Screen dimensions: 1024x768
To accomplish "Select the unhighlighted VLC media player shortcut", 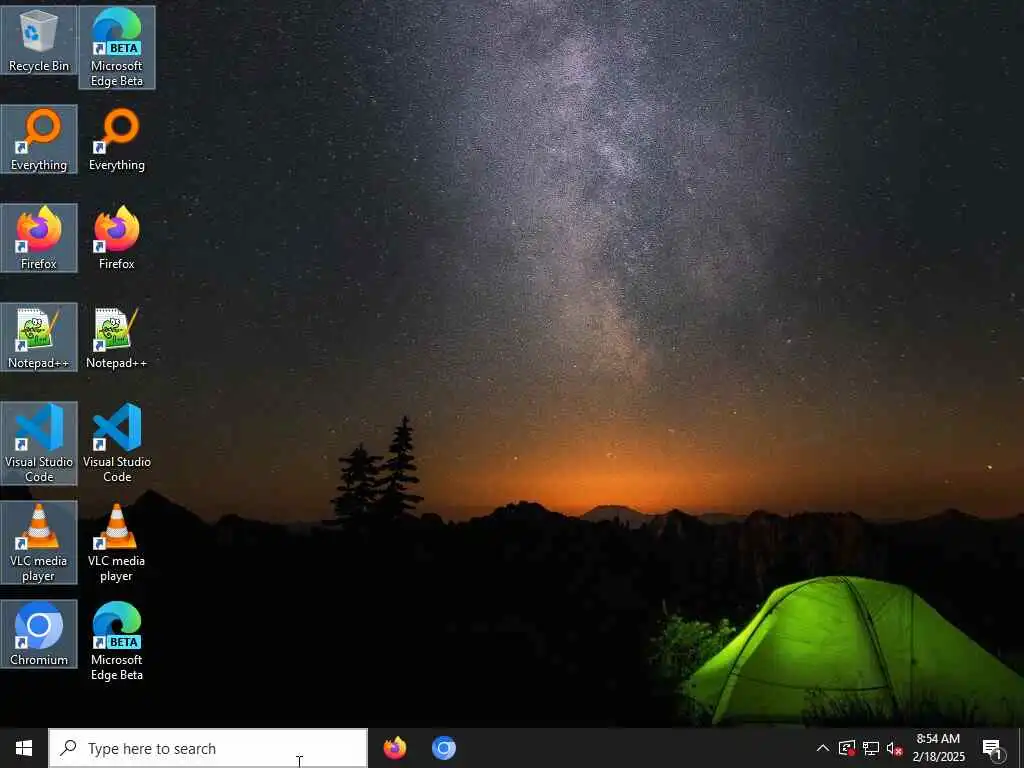I will click(117, 543).
